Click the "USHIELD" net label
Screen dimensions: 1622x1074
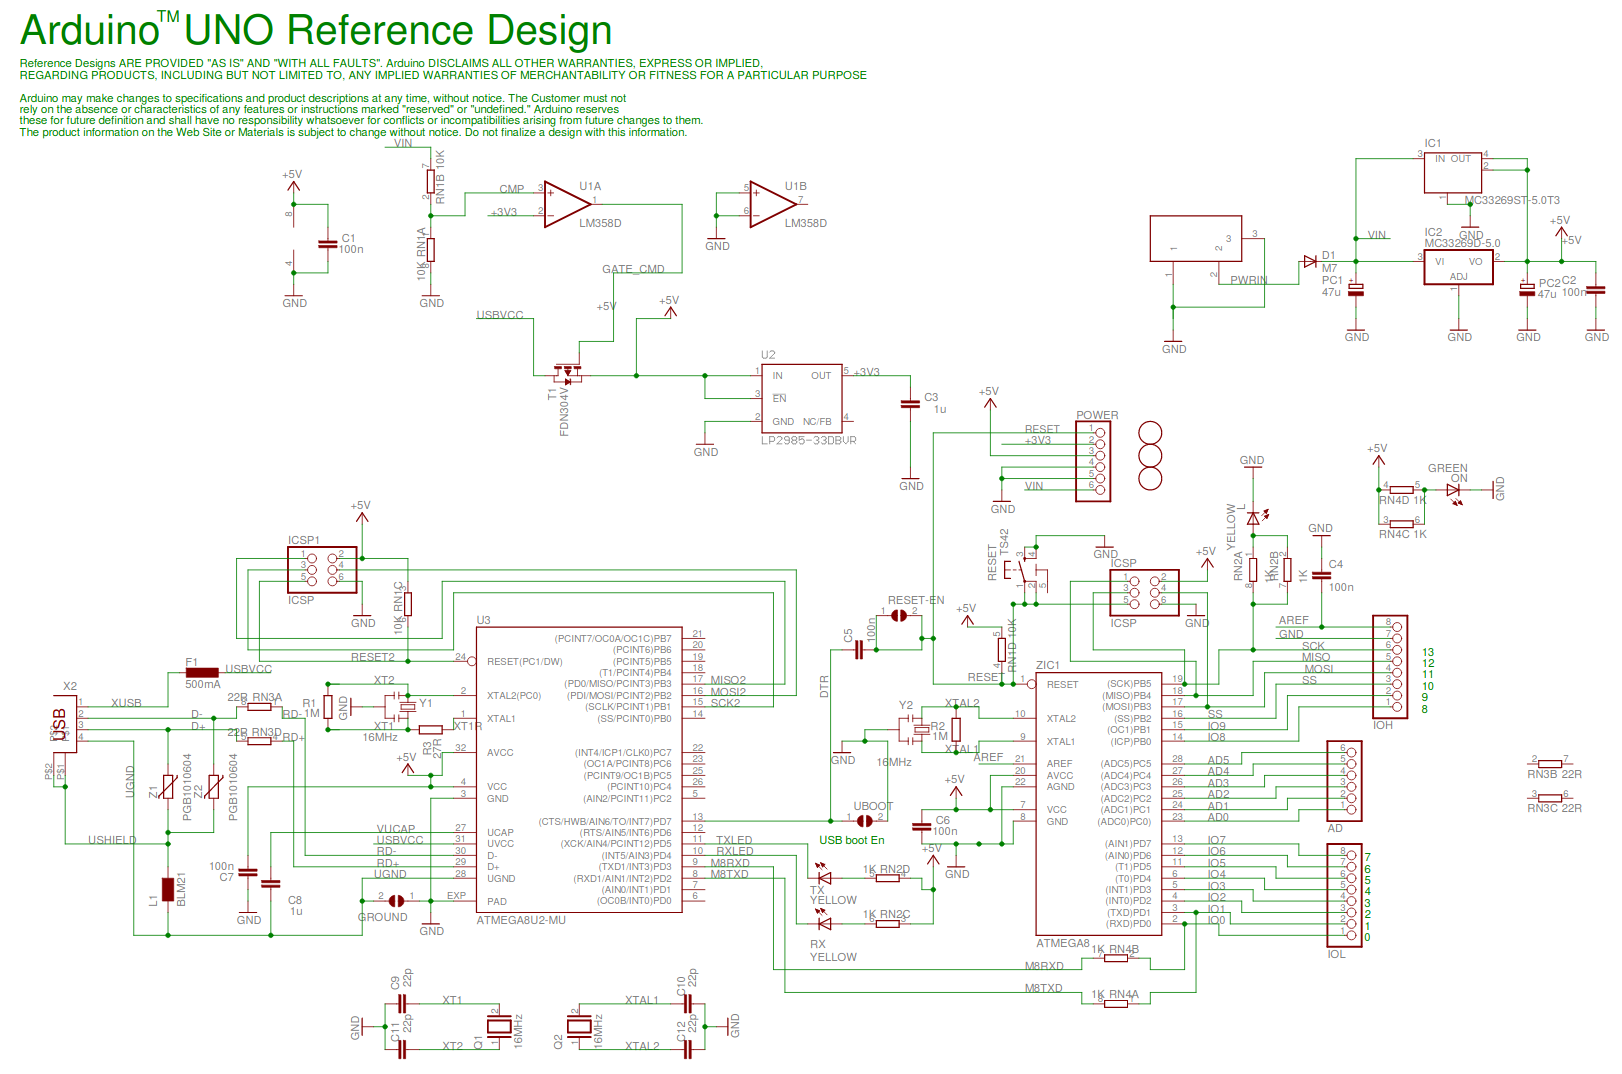point(112,840)
